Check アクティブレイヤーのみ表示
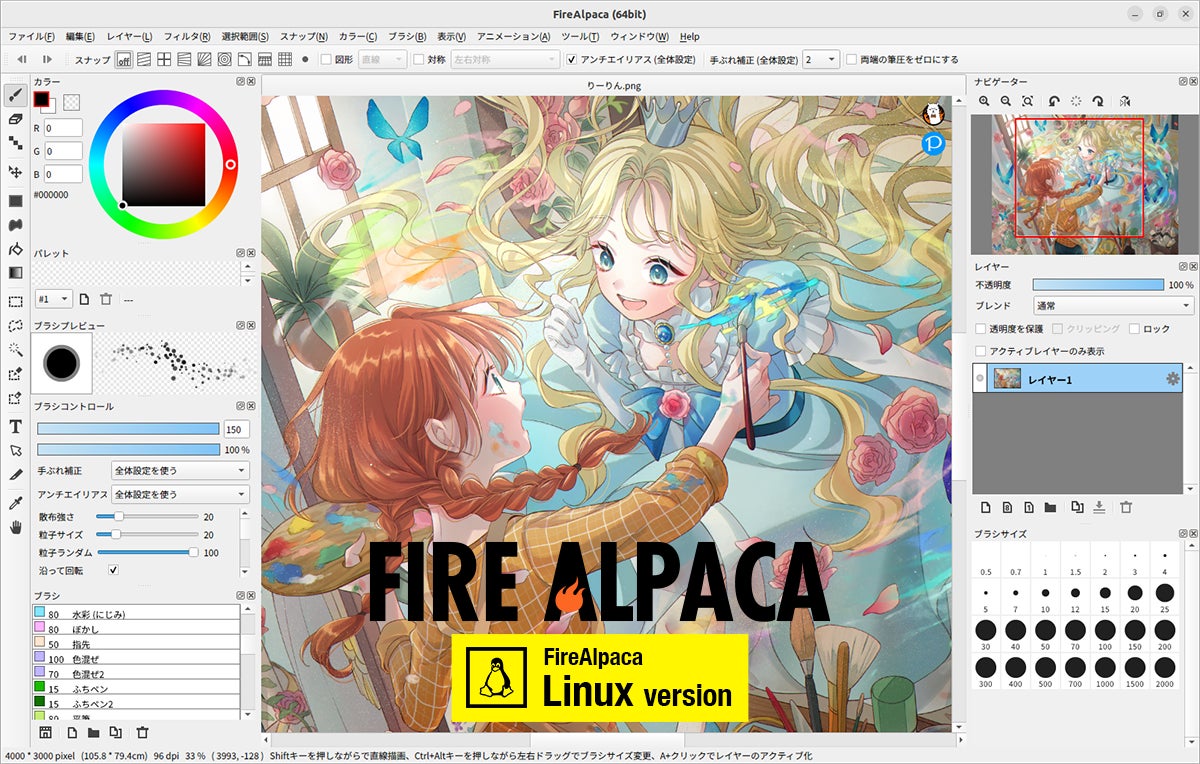 coord(981,351)
